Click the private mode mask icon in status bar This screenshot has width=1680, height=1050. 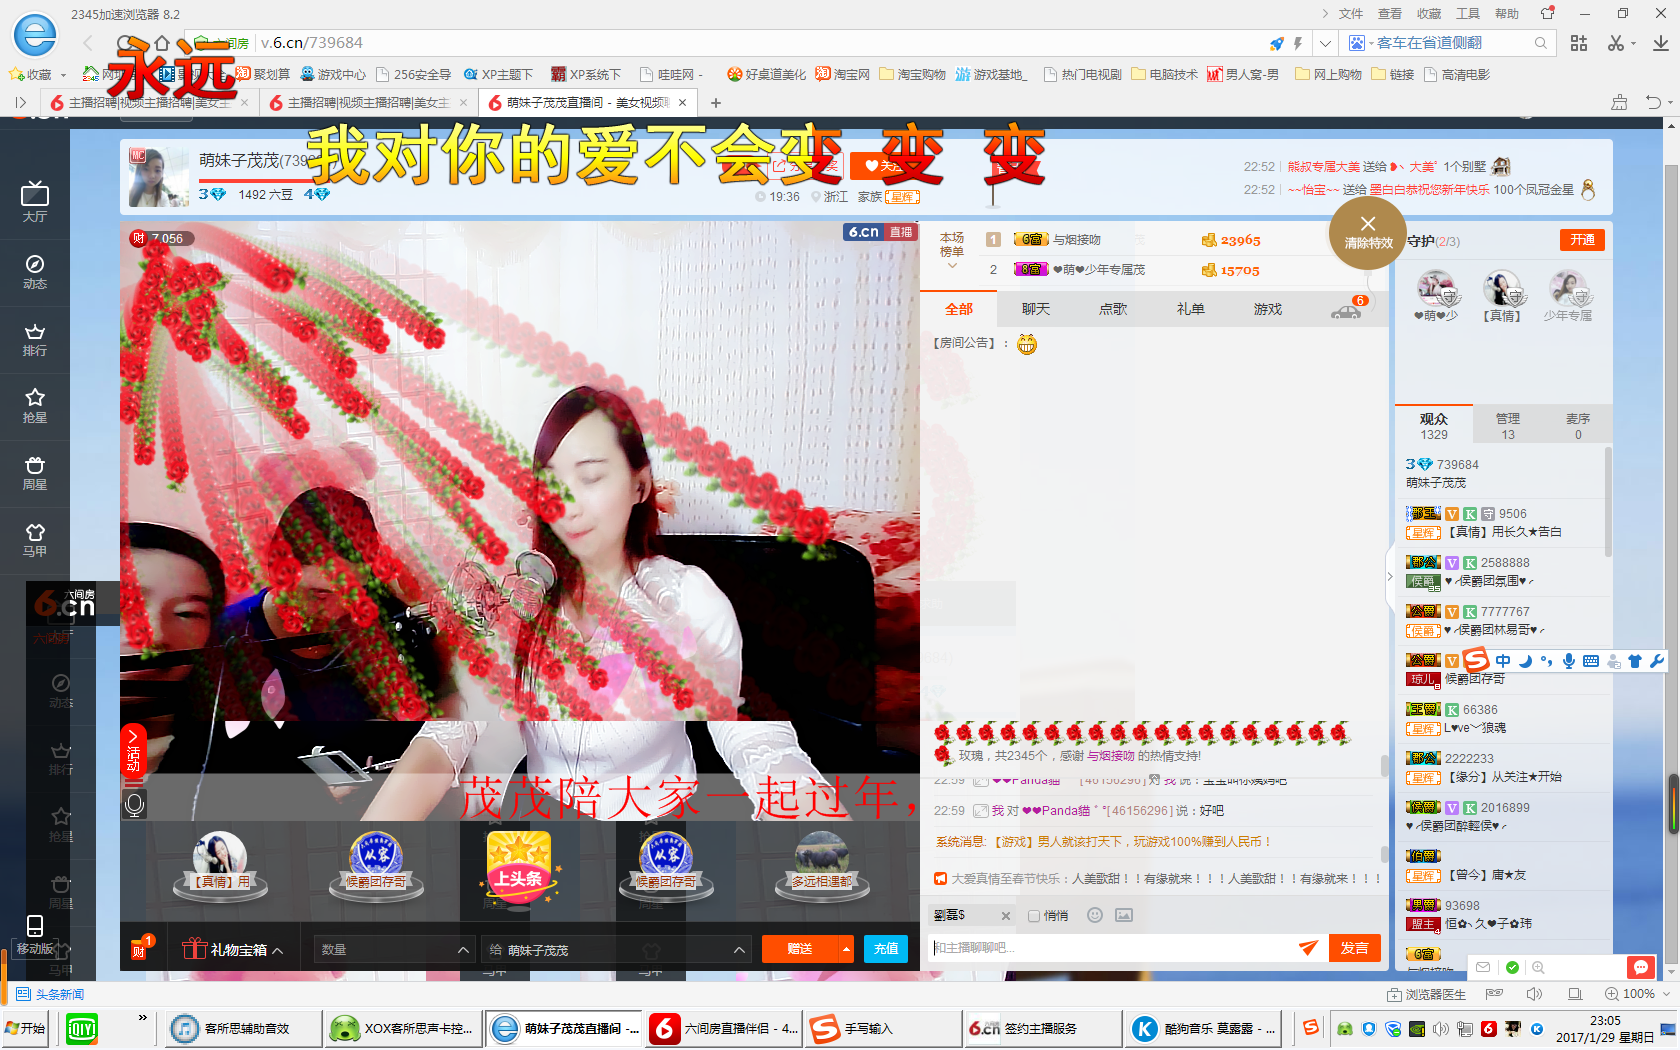(x=1495, y=994)
